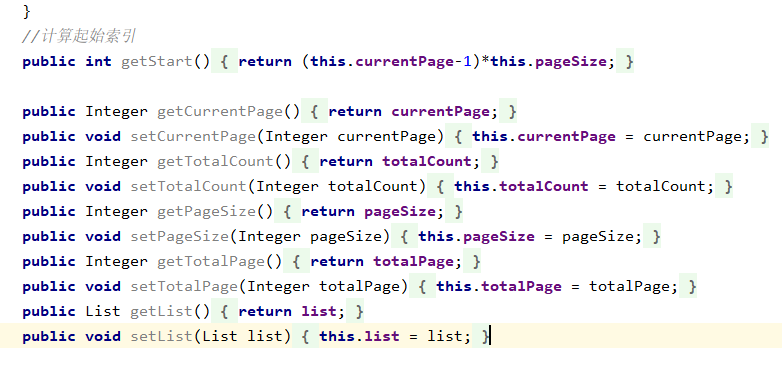Image resolution: width=782 pixels, height=372 pixels.
Task: Click closing fold brace of getTotalCount
Action: [490, 161]
